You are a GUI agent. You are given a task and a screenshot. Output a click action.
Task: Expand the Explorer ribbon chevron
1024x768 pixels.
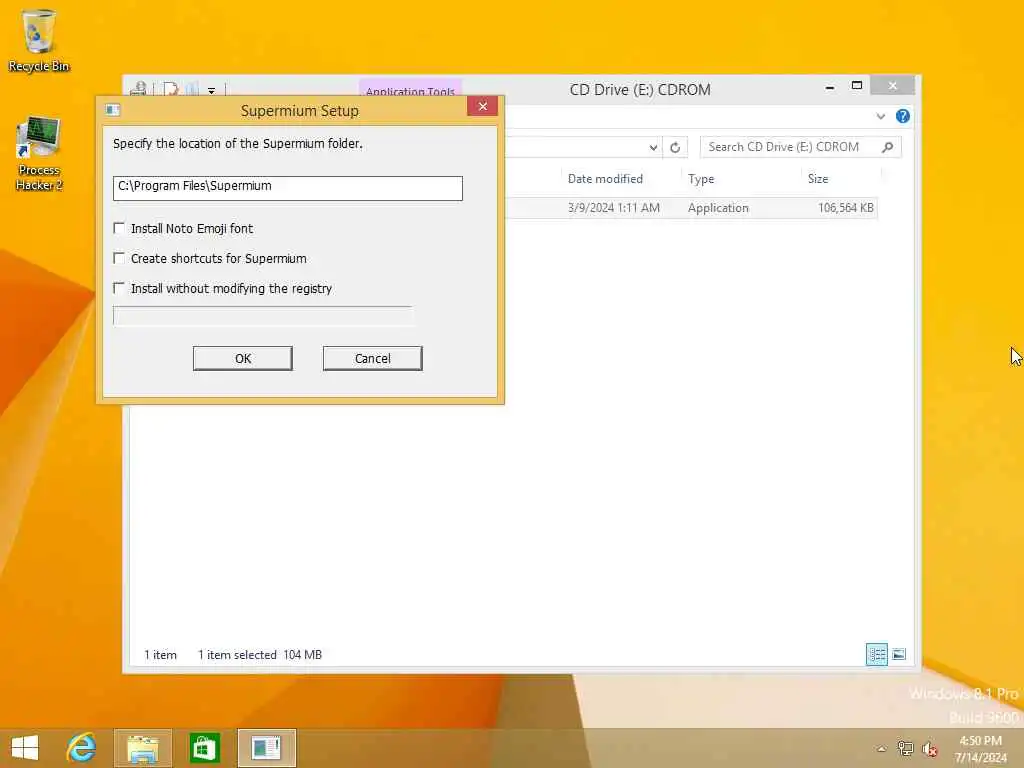[x=880, y=116]
